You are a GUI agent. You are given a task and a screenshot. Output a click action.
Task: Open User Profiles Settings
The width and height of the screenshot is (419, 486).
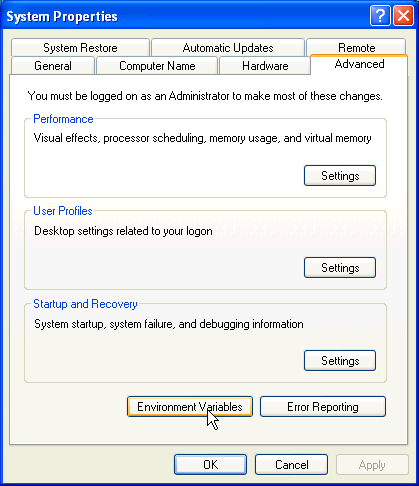pos(340,268)
